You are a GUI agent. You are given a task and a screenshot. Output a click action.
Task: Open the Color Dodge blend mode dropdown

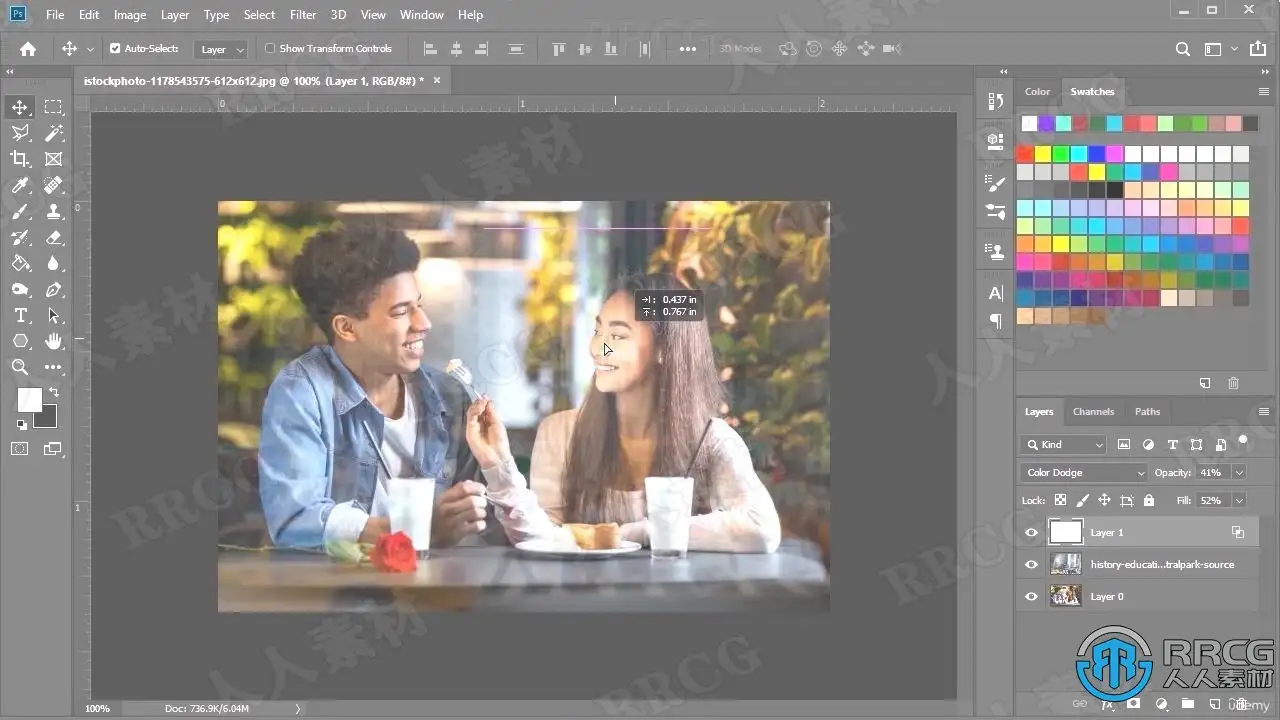pyautogui.click(x=1084, y=472)
